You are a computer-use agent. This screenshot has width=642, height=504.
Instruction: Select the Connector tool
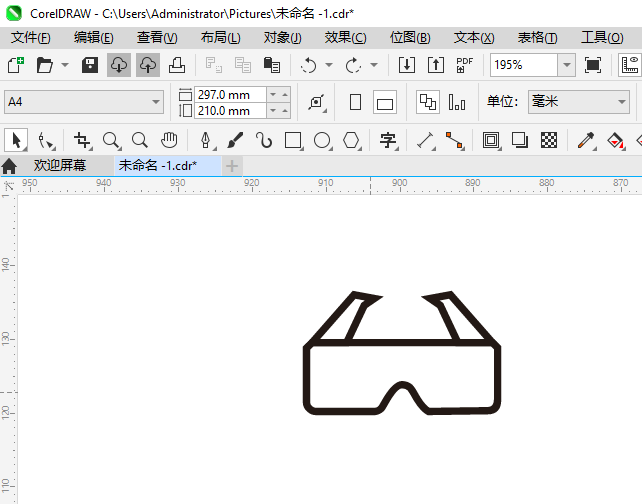(x=454, y=140)
